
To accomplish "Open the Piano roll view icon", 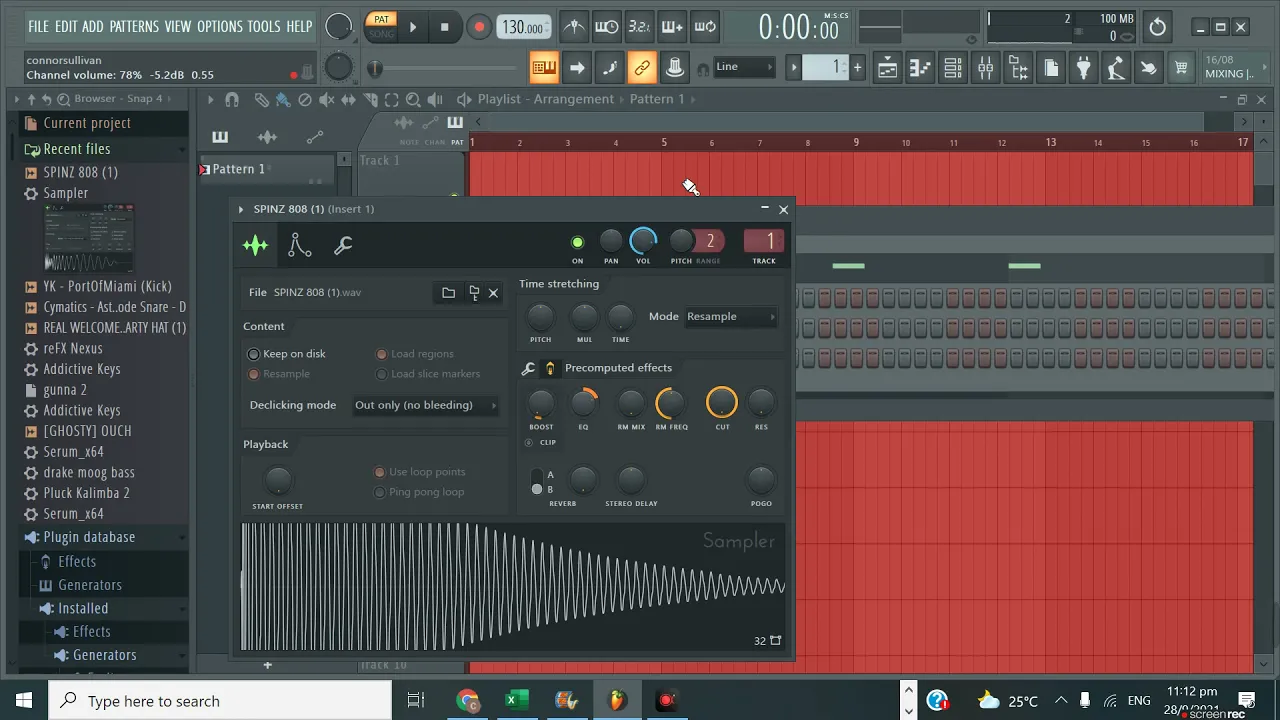I will [x=920, y=68].
